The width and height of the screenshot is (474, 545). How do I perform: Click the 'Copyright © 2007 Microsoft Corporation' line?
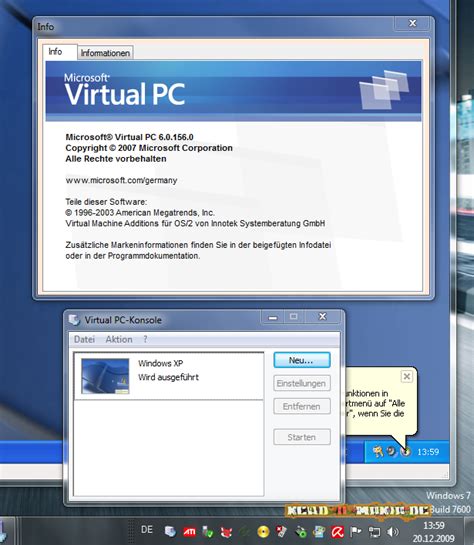149,148
